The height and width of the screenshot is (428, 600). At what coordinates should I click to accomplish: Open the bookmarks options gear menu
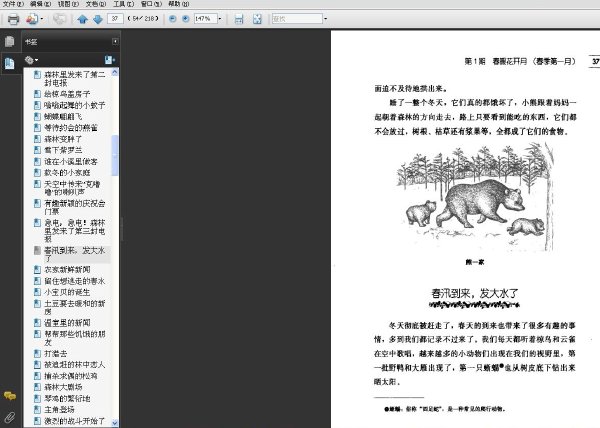(31, 60)
